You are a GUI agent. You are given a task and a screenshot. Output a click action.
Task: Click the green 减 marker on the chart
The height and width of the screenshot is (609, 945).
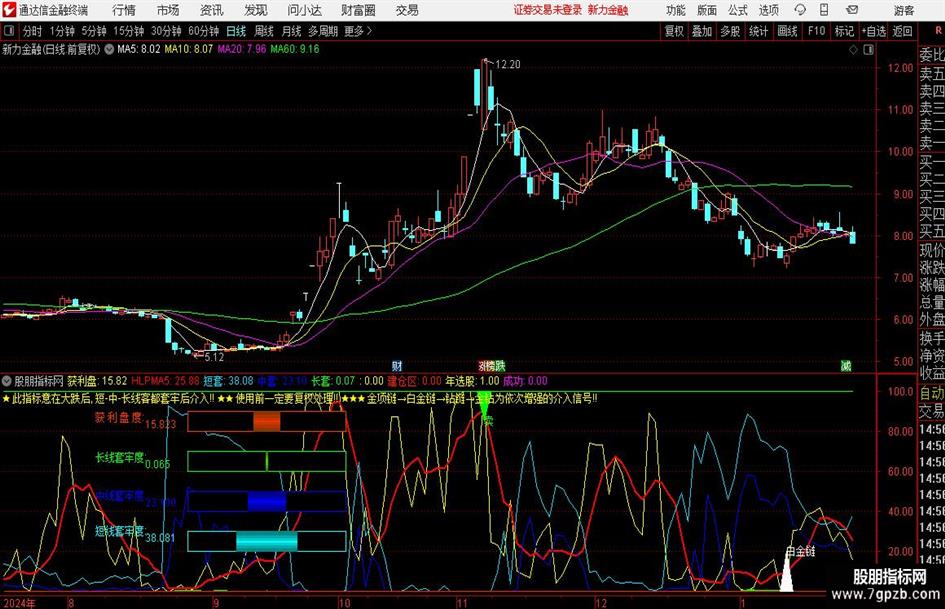846,366
